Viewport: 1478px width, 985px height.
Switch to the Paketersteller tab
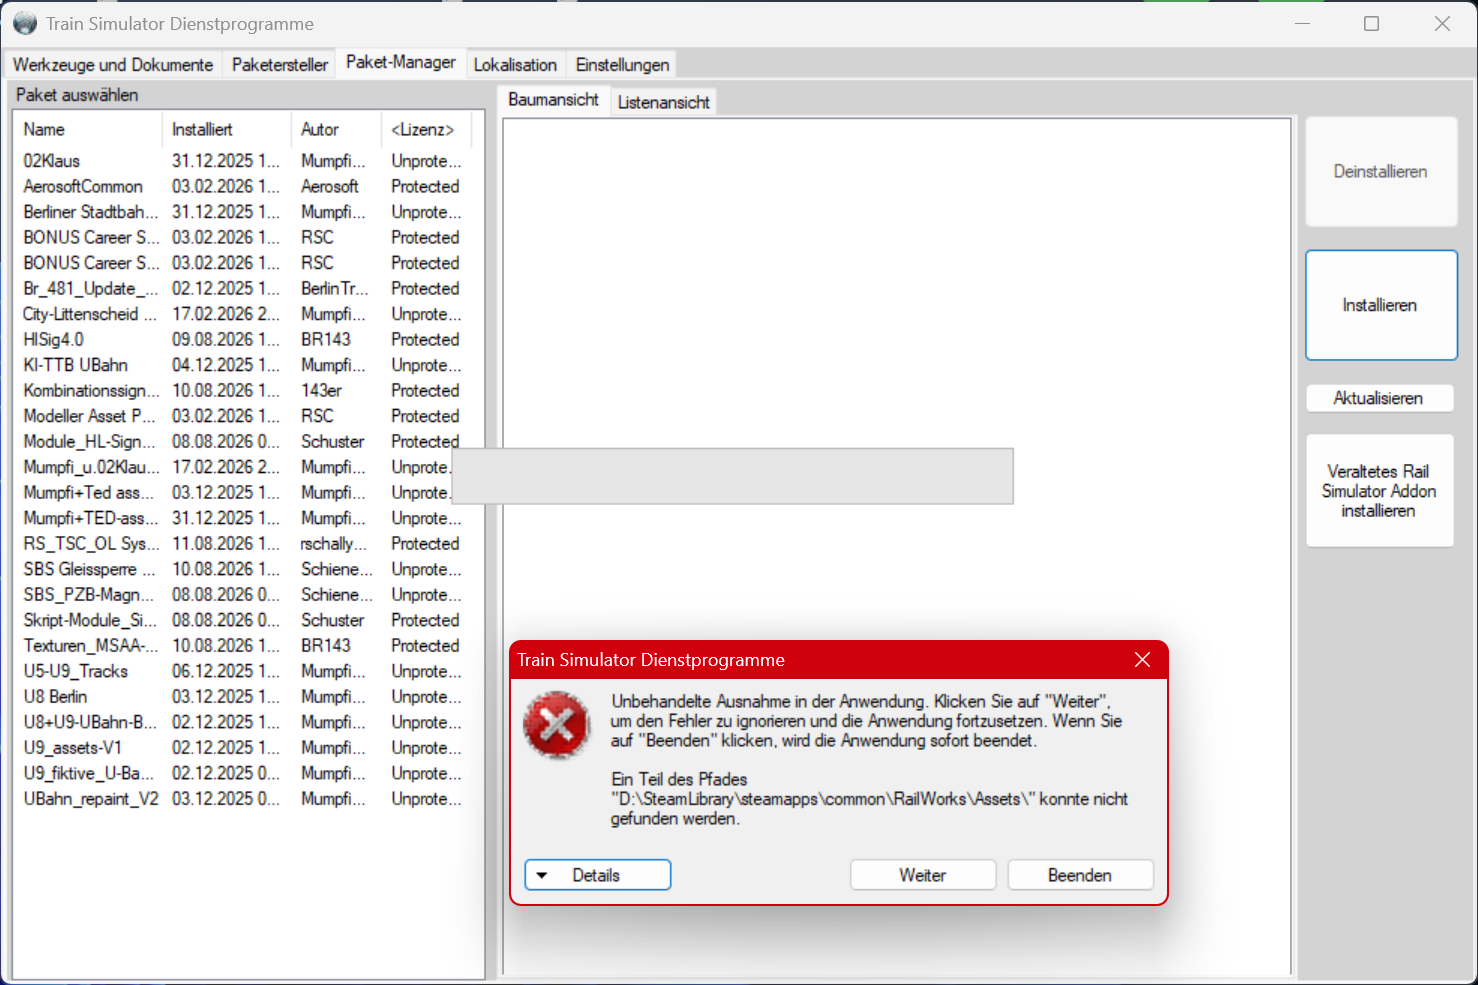[280, 65]
